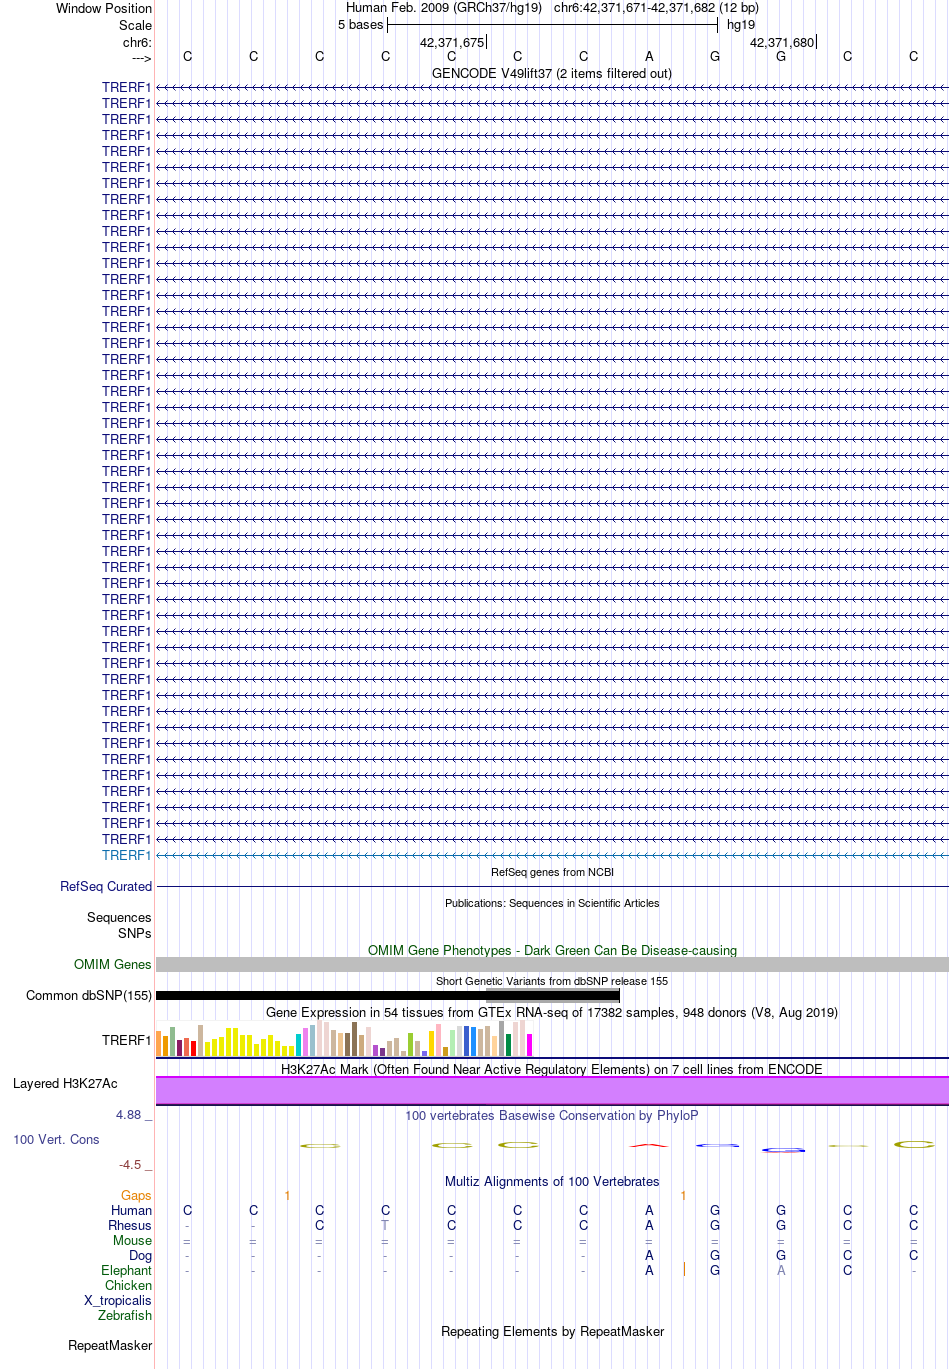The height and width of the screenshot is (1369, 950).
Task: Click the Zebrafish species label
Action: [125, 1315]
